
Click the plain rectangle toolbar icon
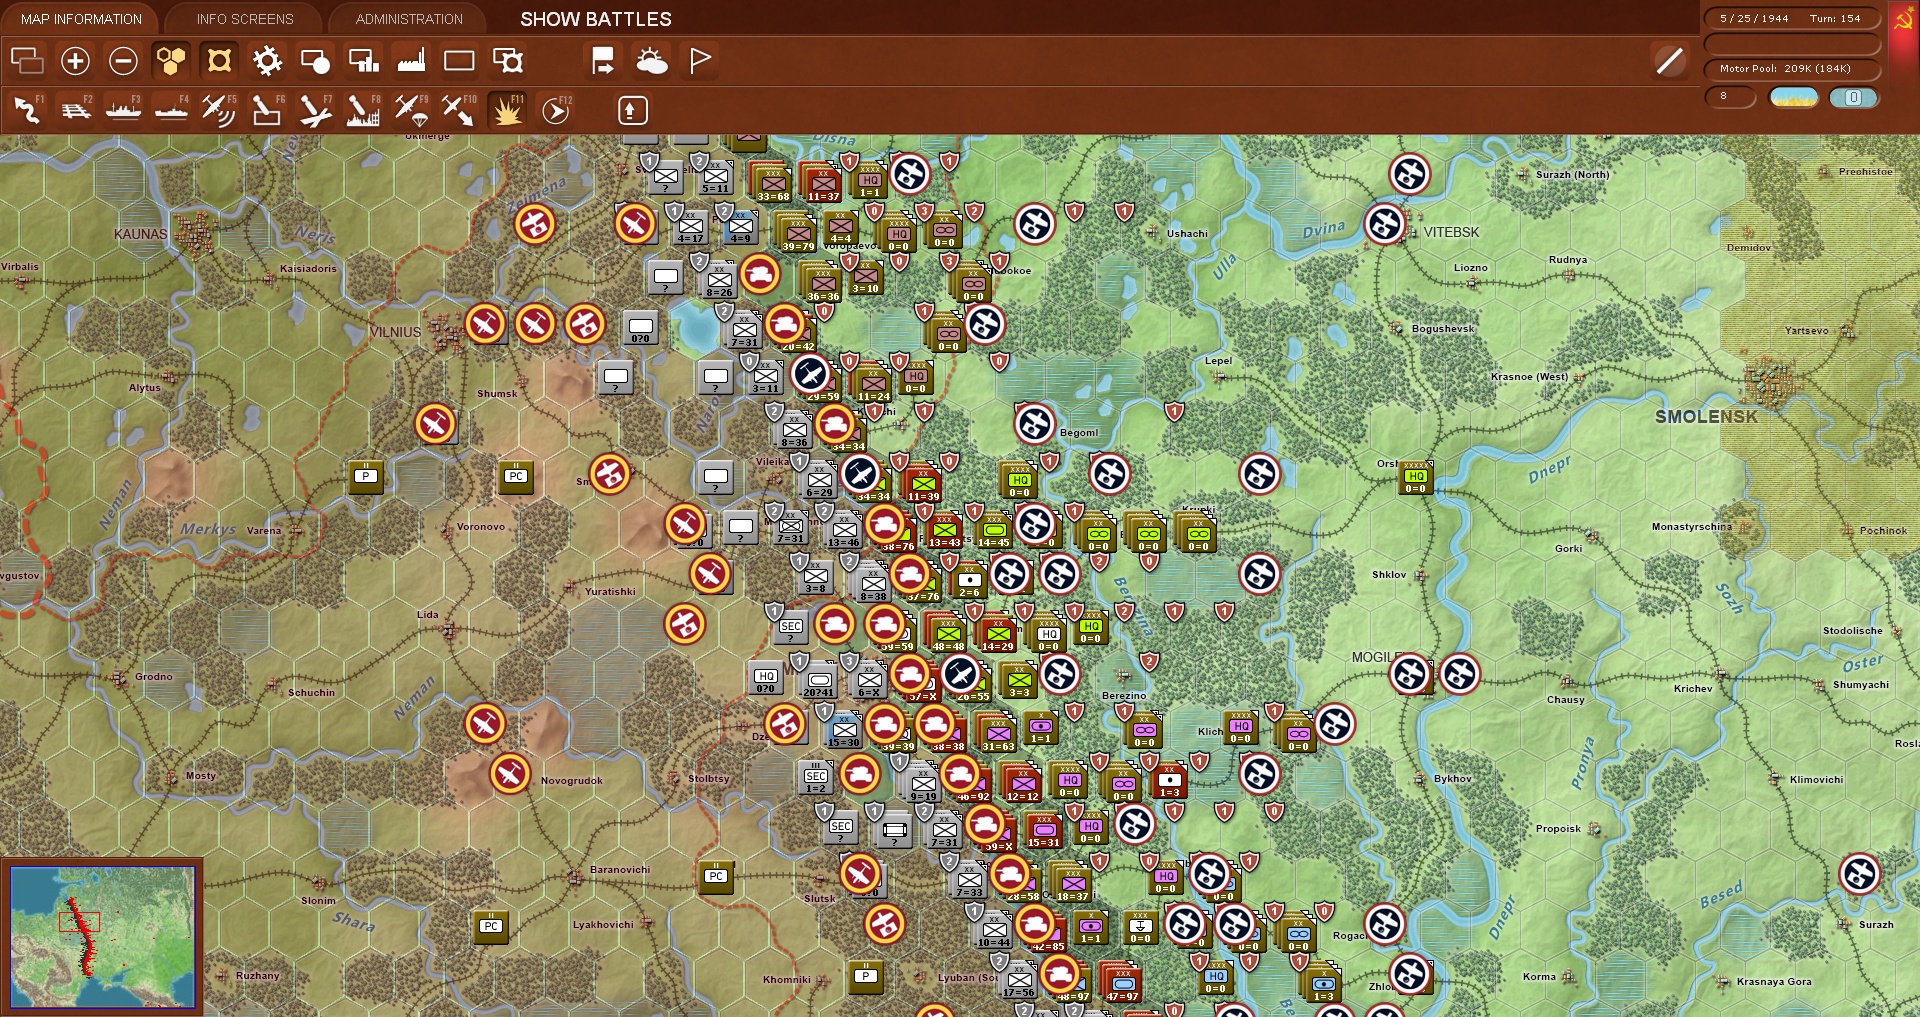459,61
